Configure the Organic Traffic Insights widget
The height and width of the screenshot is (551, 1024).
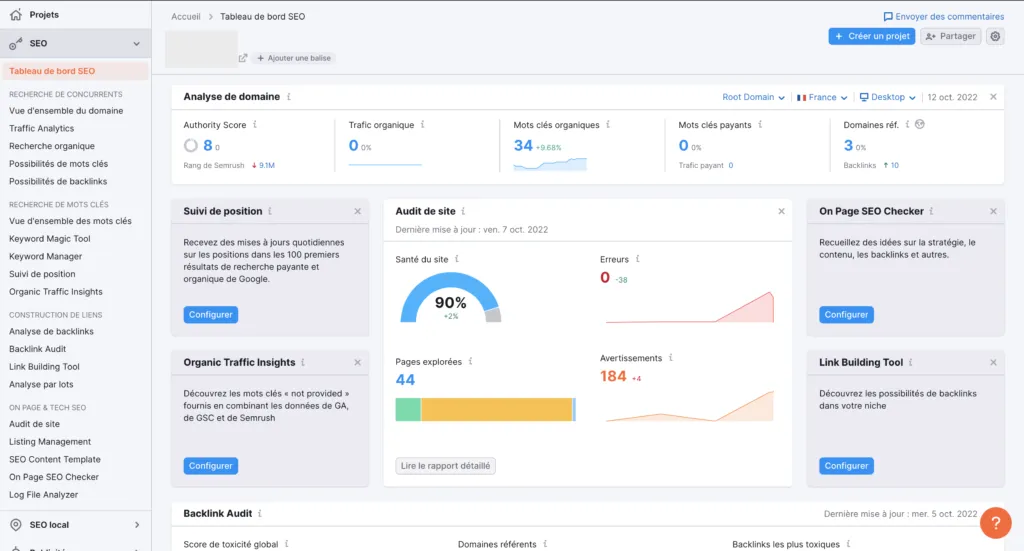(210, 466)
